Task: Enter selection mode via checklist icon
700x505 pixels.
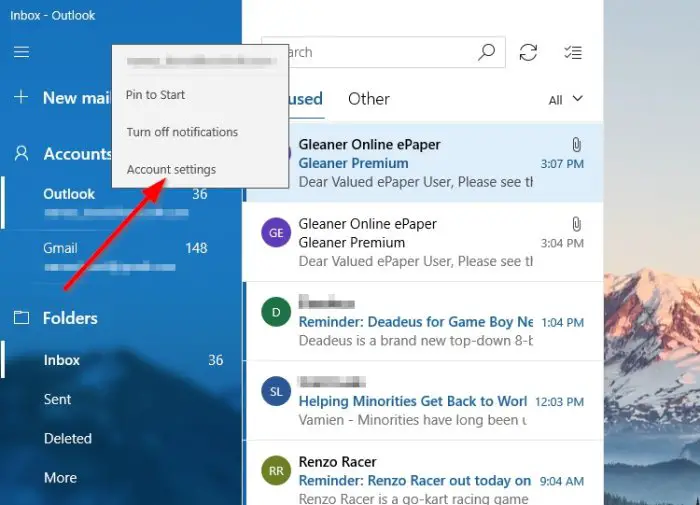Action: (573, 52)
